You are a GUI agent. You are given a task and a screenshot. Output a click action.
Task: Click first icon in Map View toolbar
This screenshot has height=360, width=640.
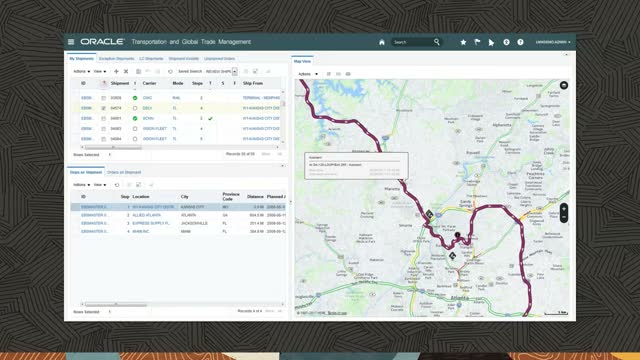click(x=329, y=74)
